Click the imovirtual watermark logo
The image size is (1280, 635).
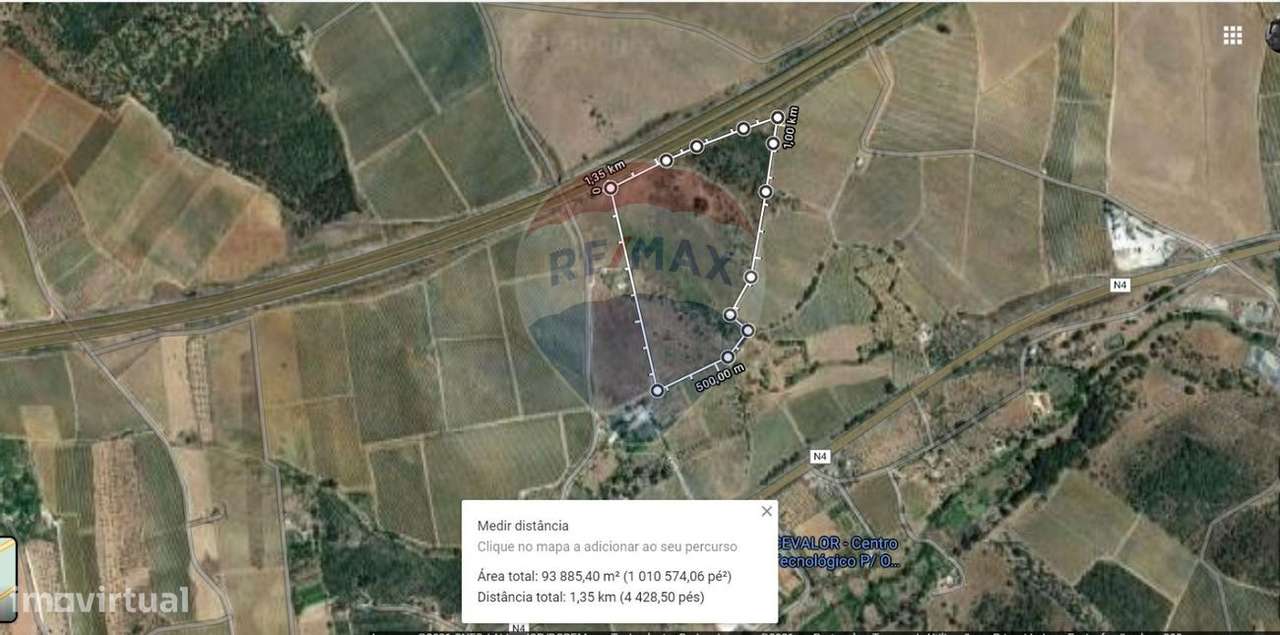(97, 600)
